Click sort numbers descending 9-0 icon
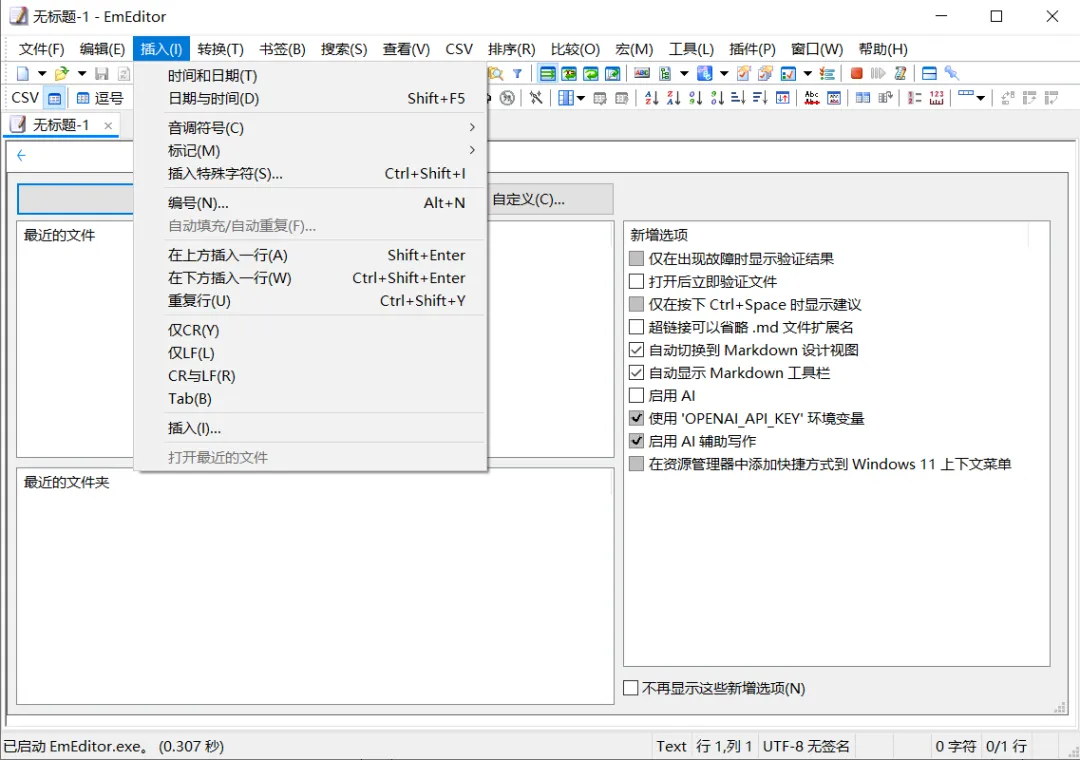1080x760 pixels. 717,98
